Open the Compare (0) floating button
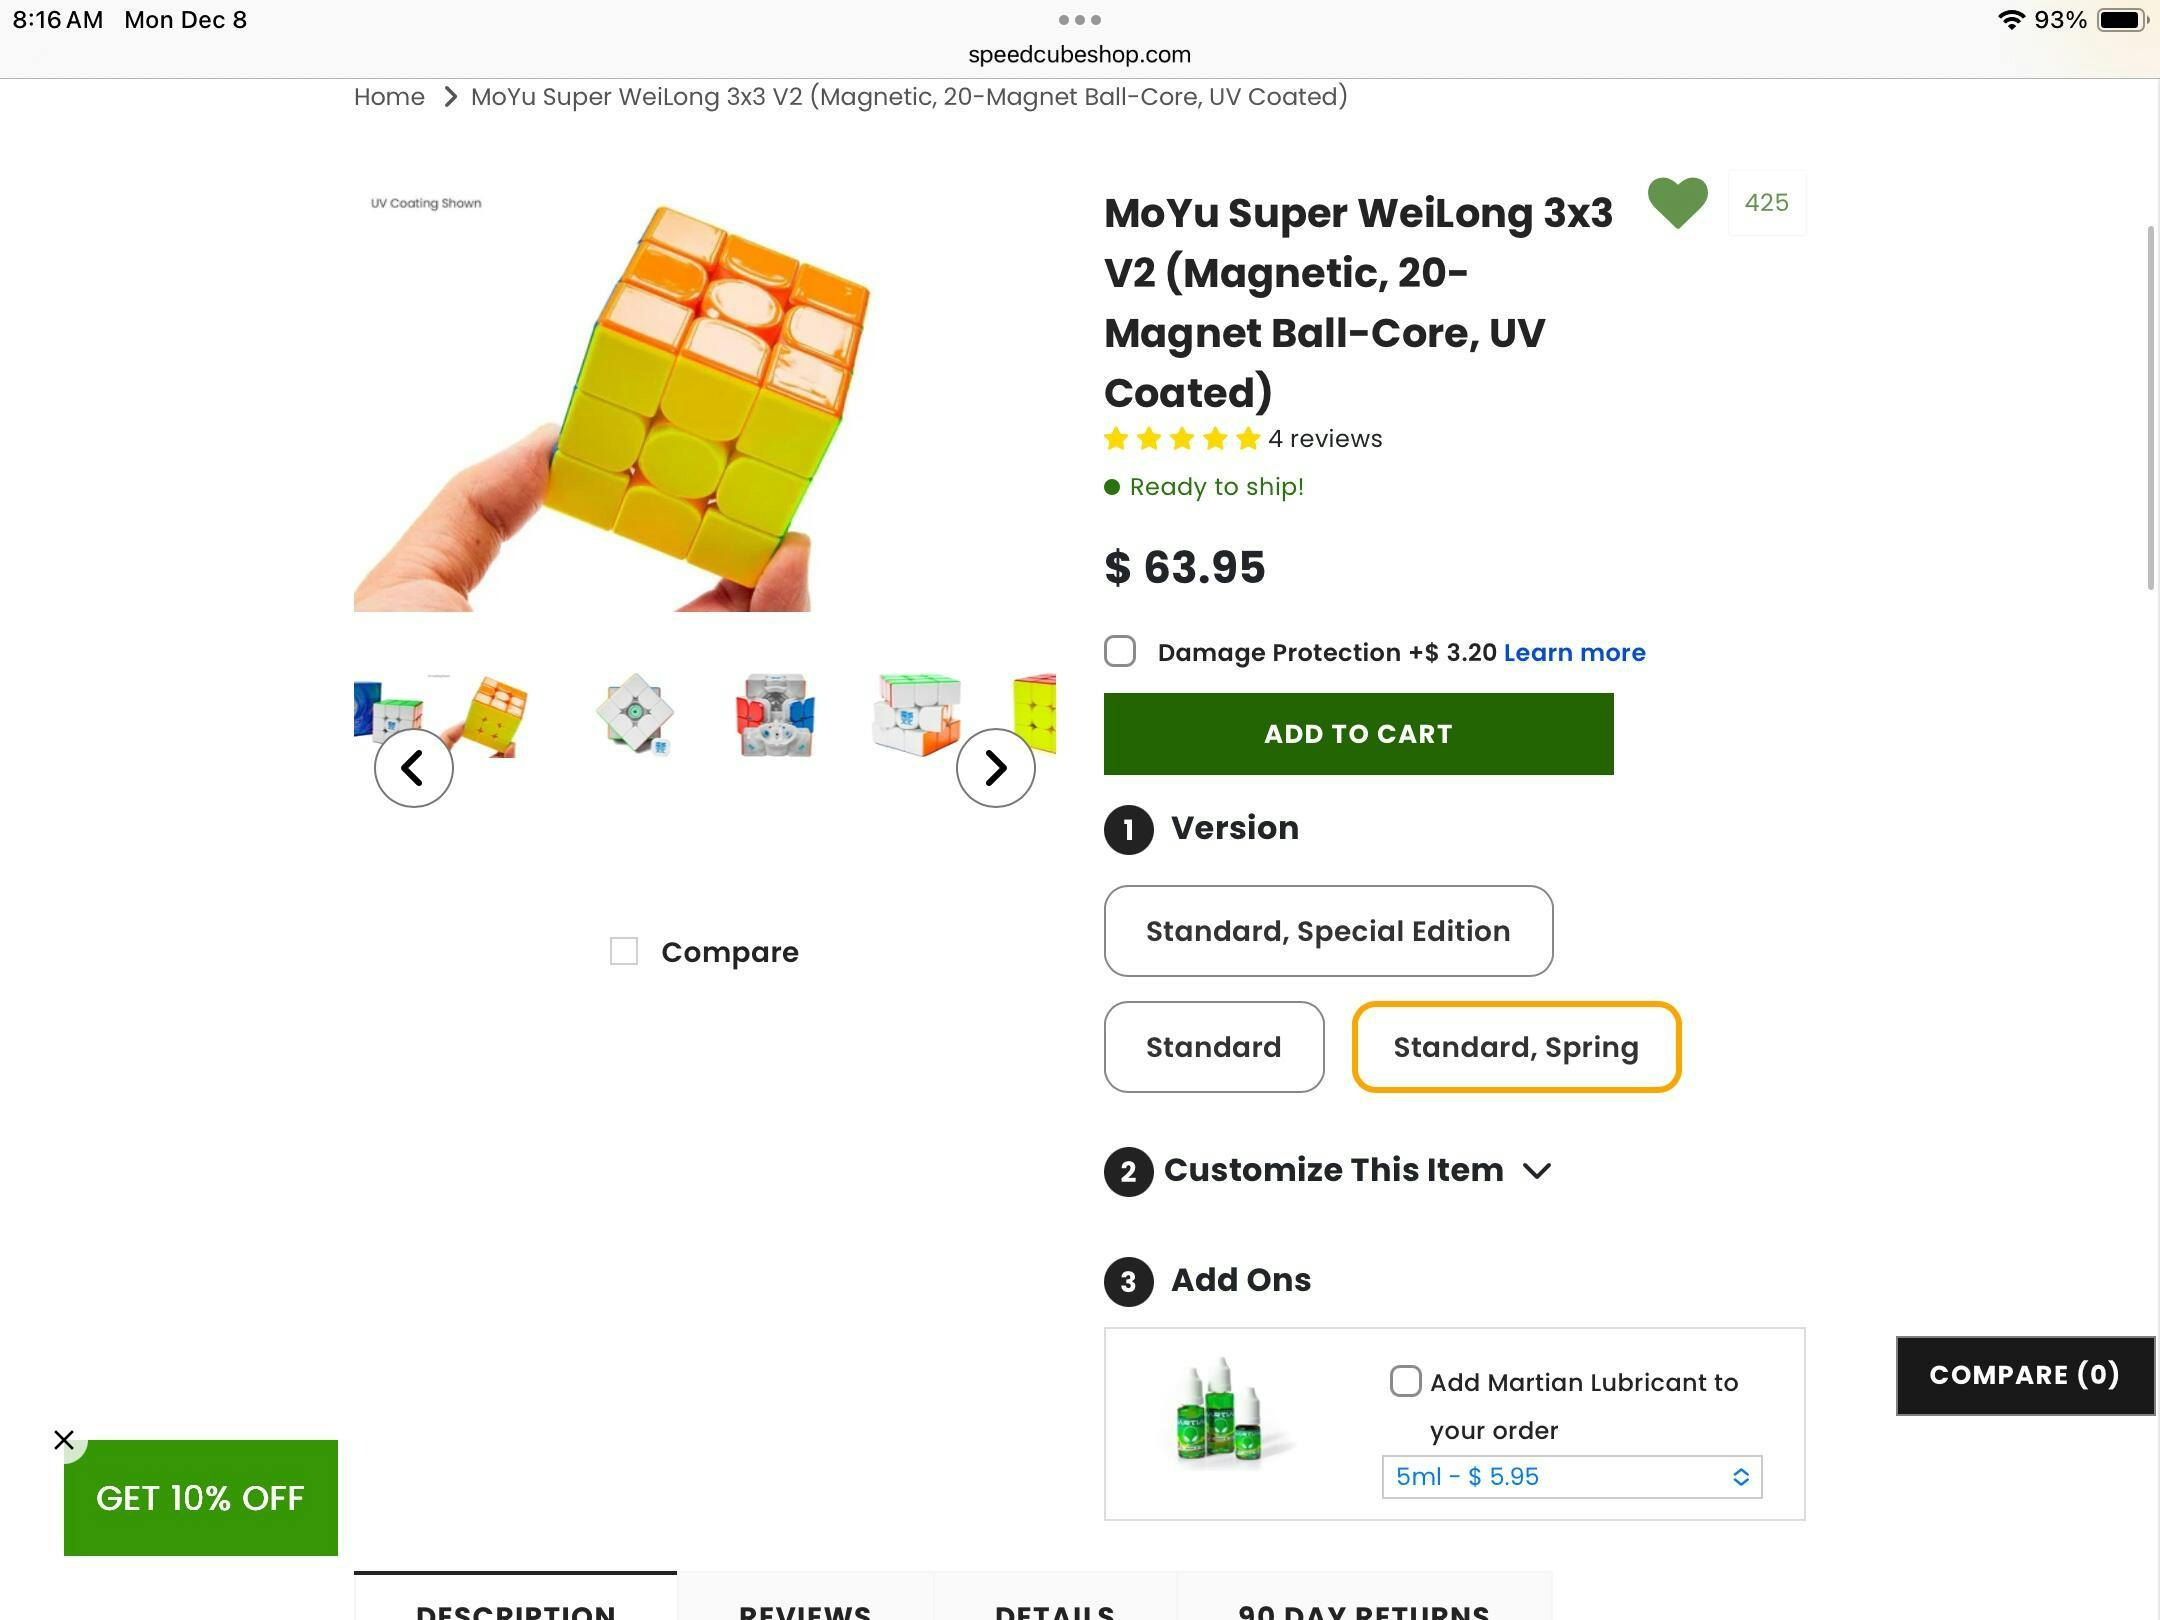The width and height of the screenshot is (2160, 1620). pyautogui.click(x=2024, y=1375)
